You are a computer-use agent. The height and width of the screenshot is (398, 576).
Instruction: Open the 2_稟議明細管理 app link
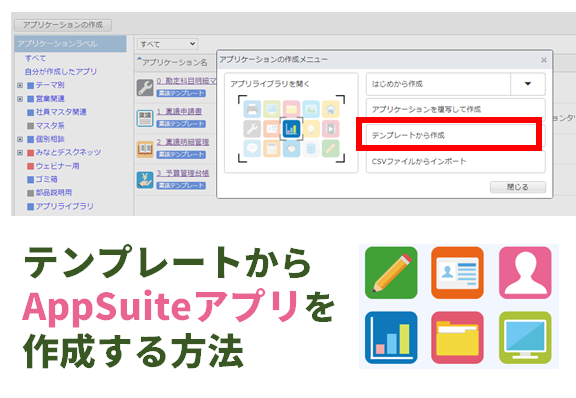[x=183, y=142]
